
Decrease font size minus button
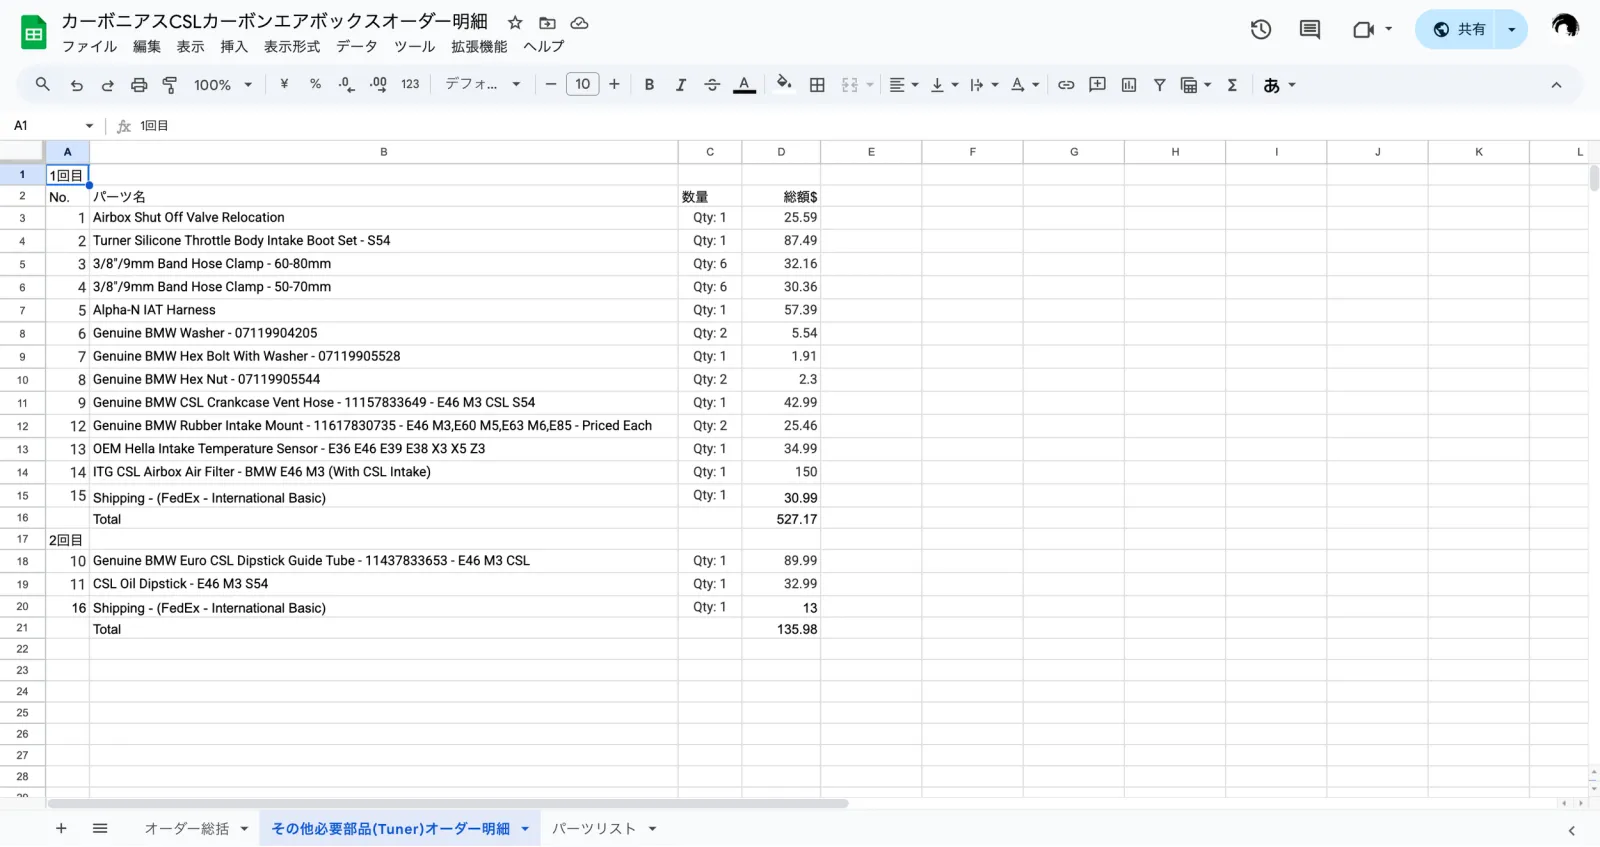tap(550, 85)
